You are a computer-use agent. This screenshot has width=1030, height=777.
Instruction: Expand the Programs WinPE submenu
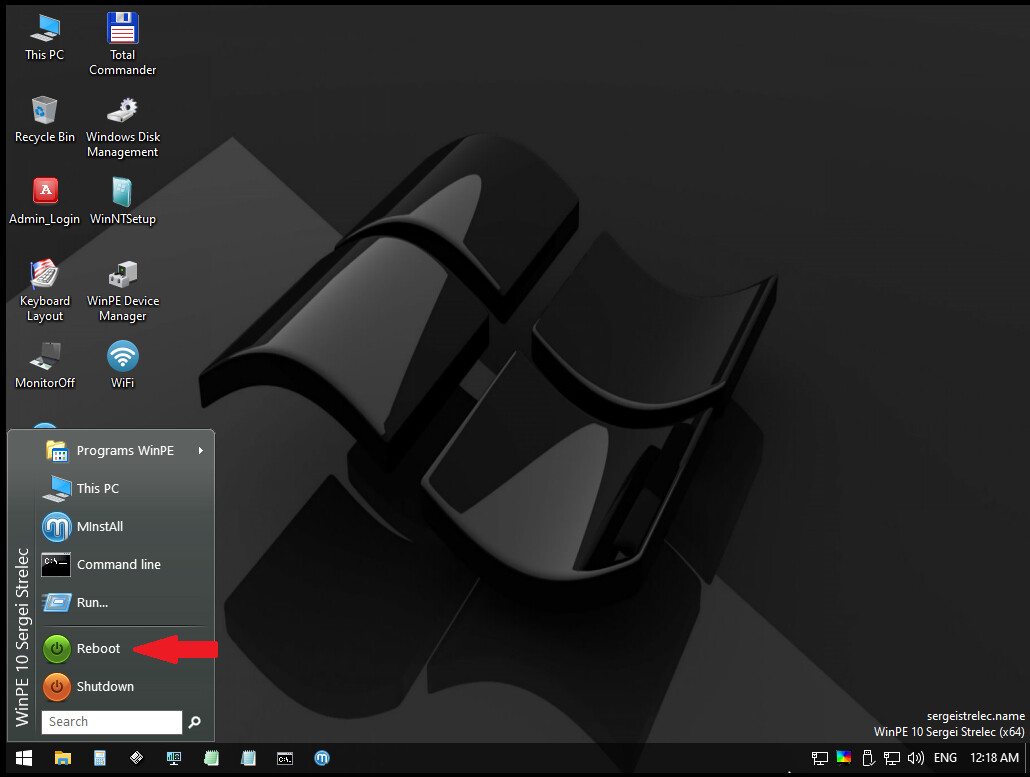coord(123,451)
